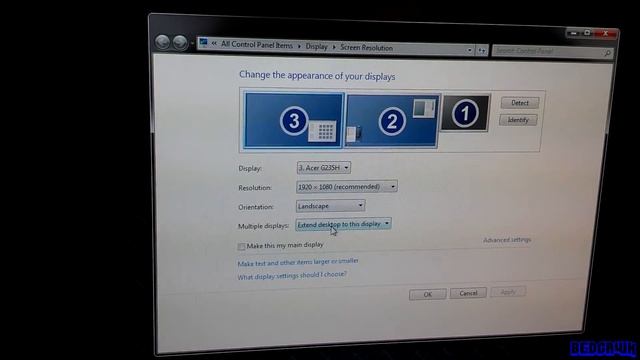Click the Apply button
Screen dimensions: 640x360
[x=508, y=292]
